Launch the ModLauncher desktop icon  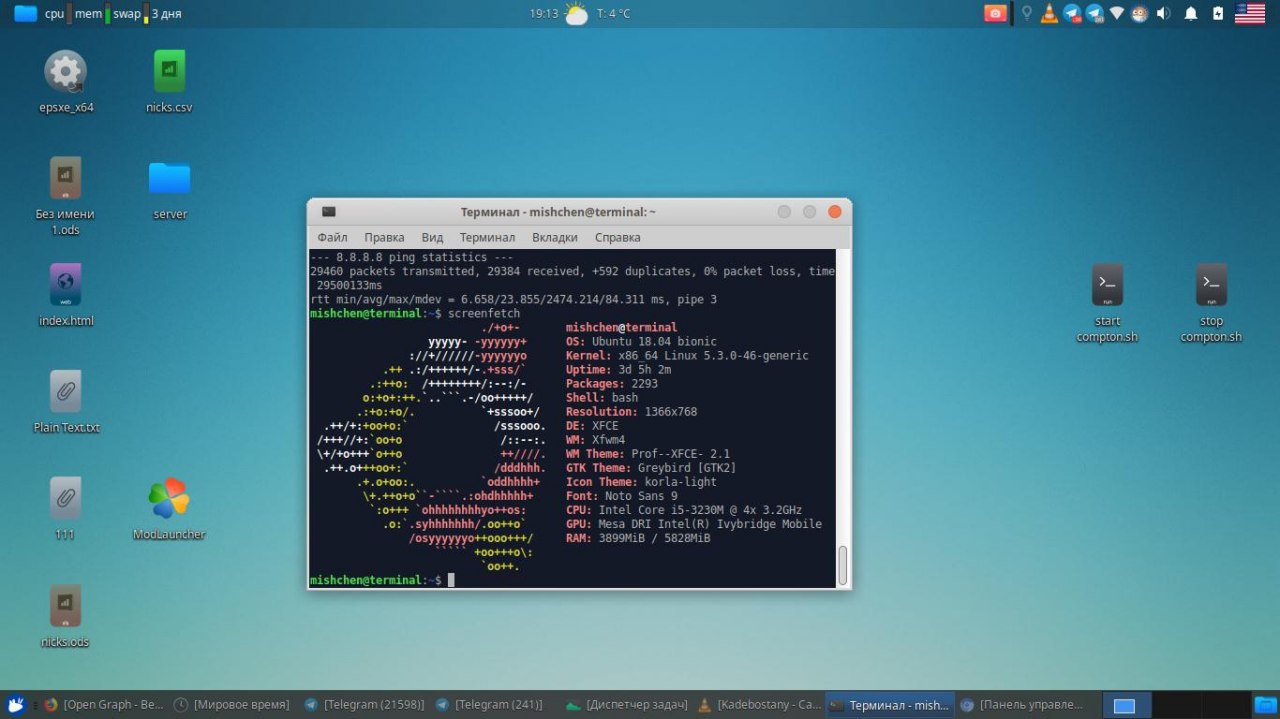pyautogui.click(x=168, y=498)
